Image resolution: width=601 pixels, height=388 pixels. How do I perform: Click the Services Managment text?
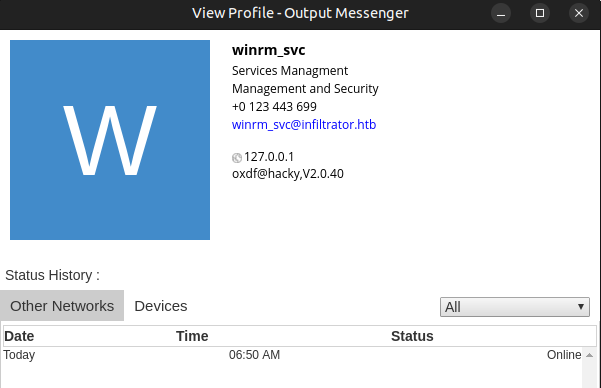pos(290,71)
